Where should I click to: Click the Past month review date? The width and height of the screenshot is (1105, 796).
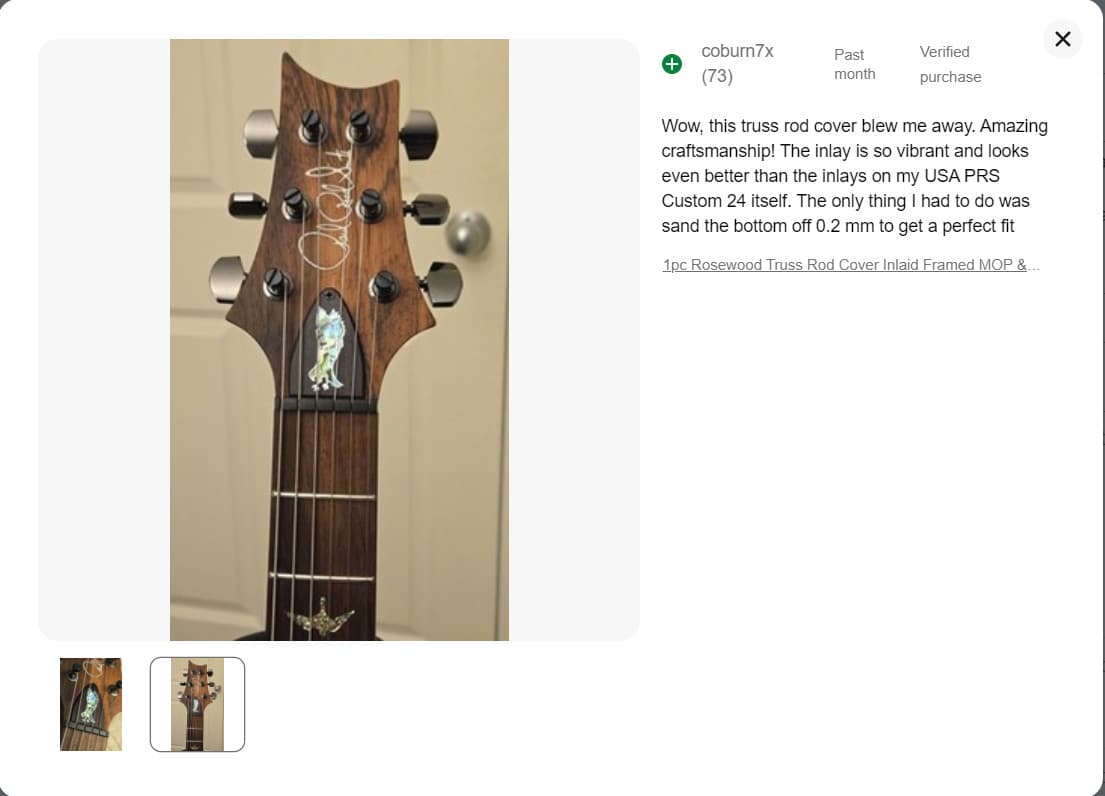pyautogui.click(x=854, y=64)
